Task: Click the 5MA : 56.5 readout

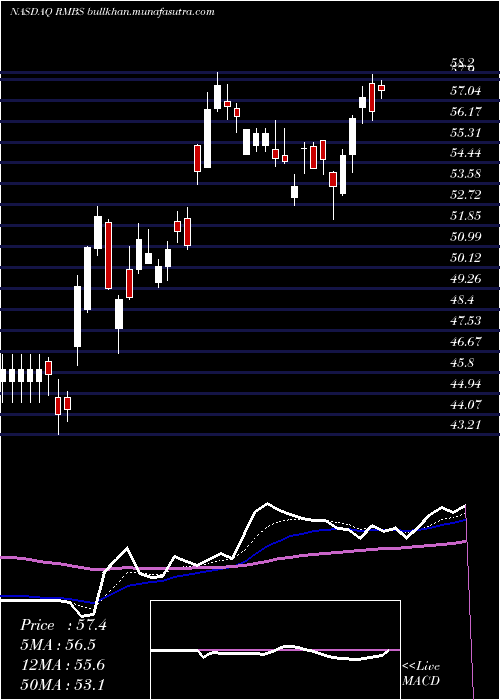Action: (x=58, y=645)
